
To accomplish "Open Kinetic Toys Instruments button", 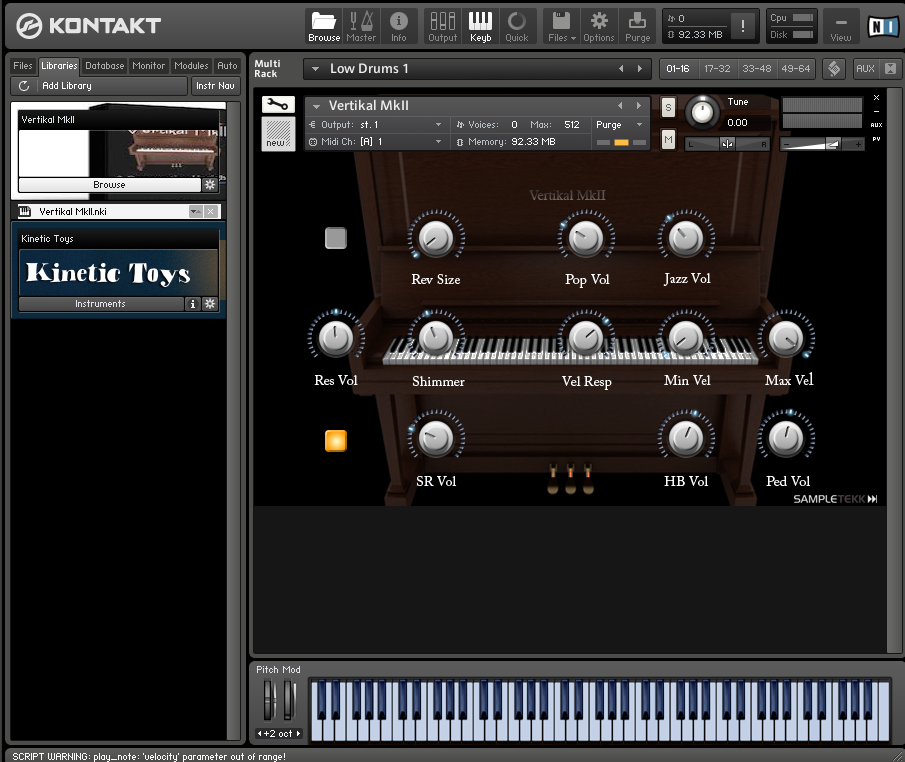I will coord(100,304).
